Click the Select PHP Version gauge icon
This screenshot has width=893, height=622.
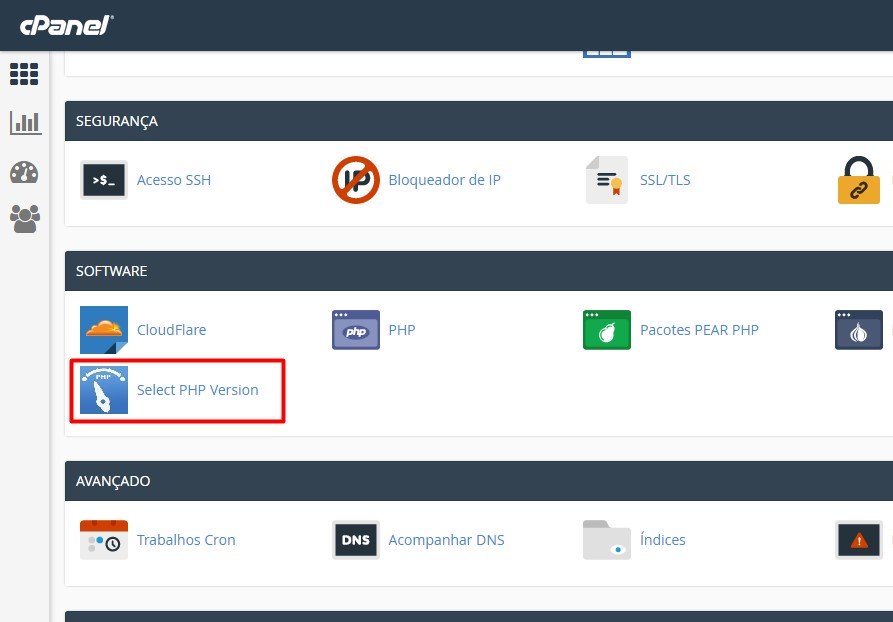tap(104, 390)
